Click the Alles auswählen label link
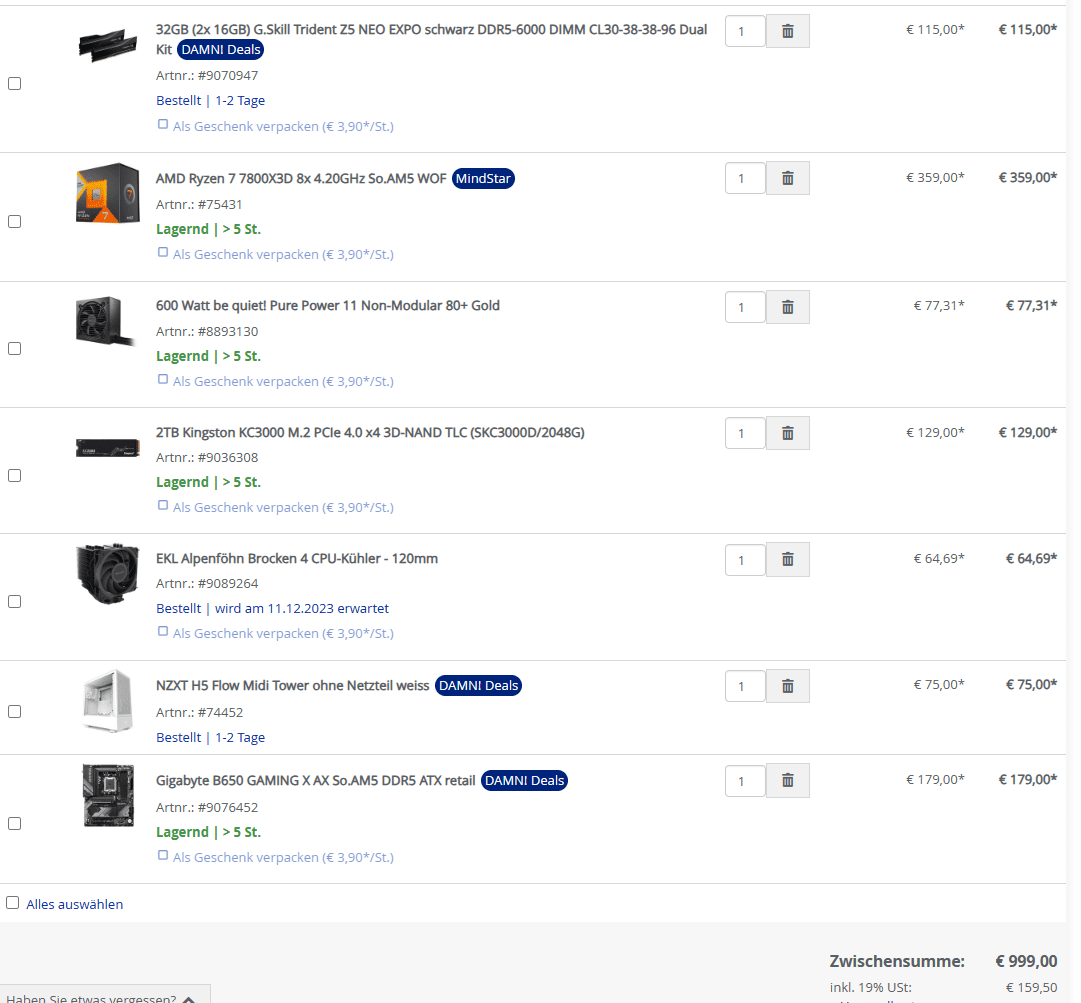 (74, 904)
